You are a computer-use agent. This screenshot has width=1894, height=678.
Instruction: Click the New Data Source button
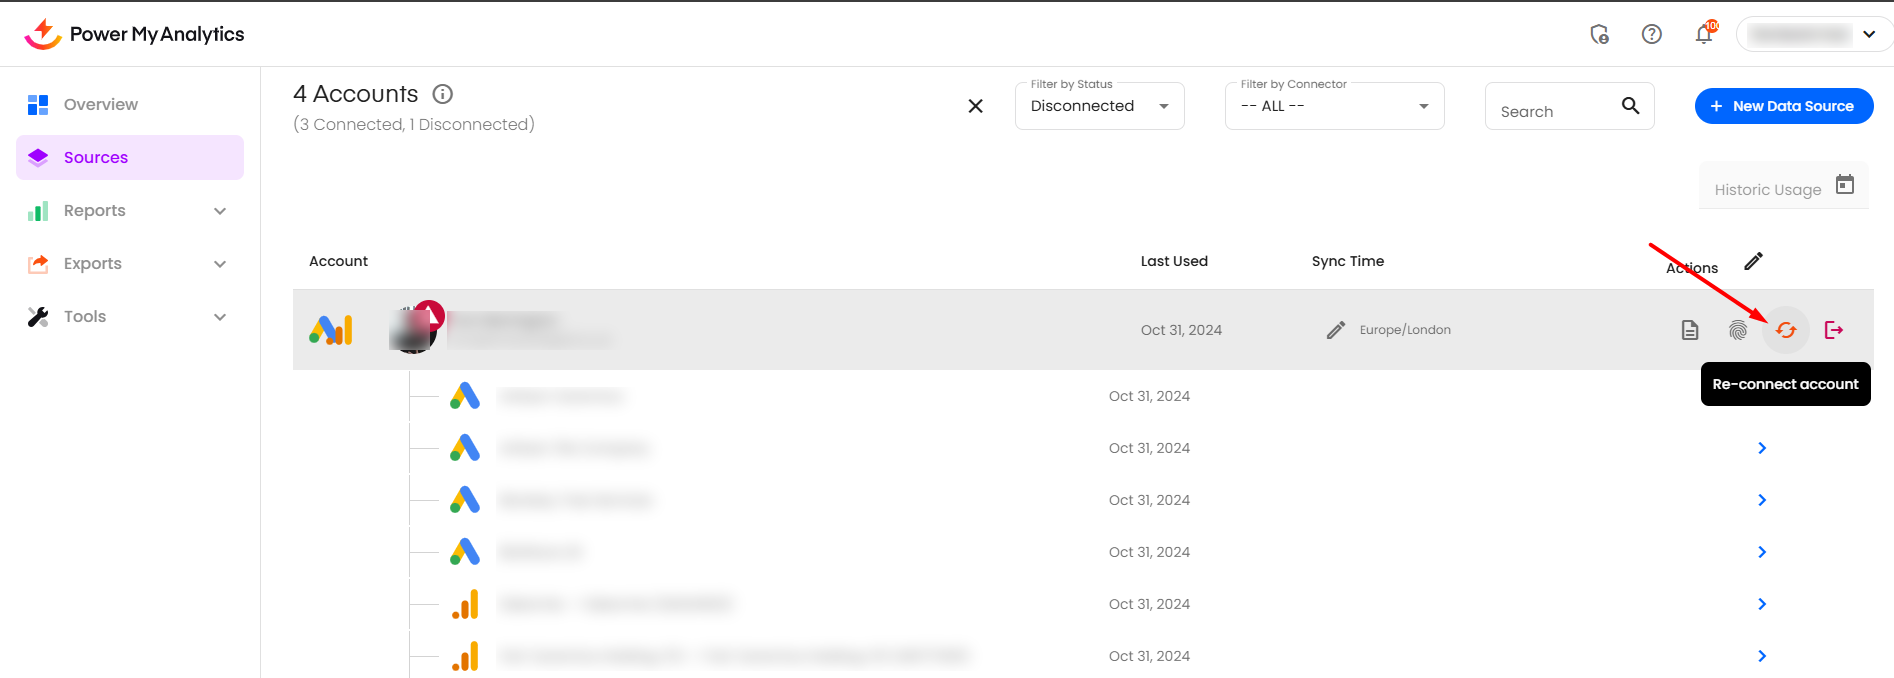tap(1783, 106)
